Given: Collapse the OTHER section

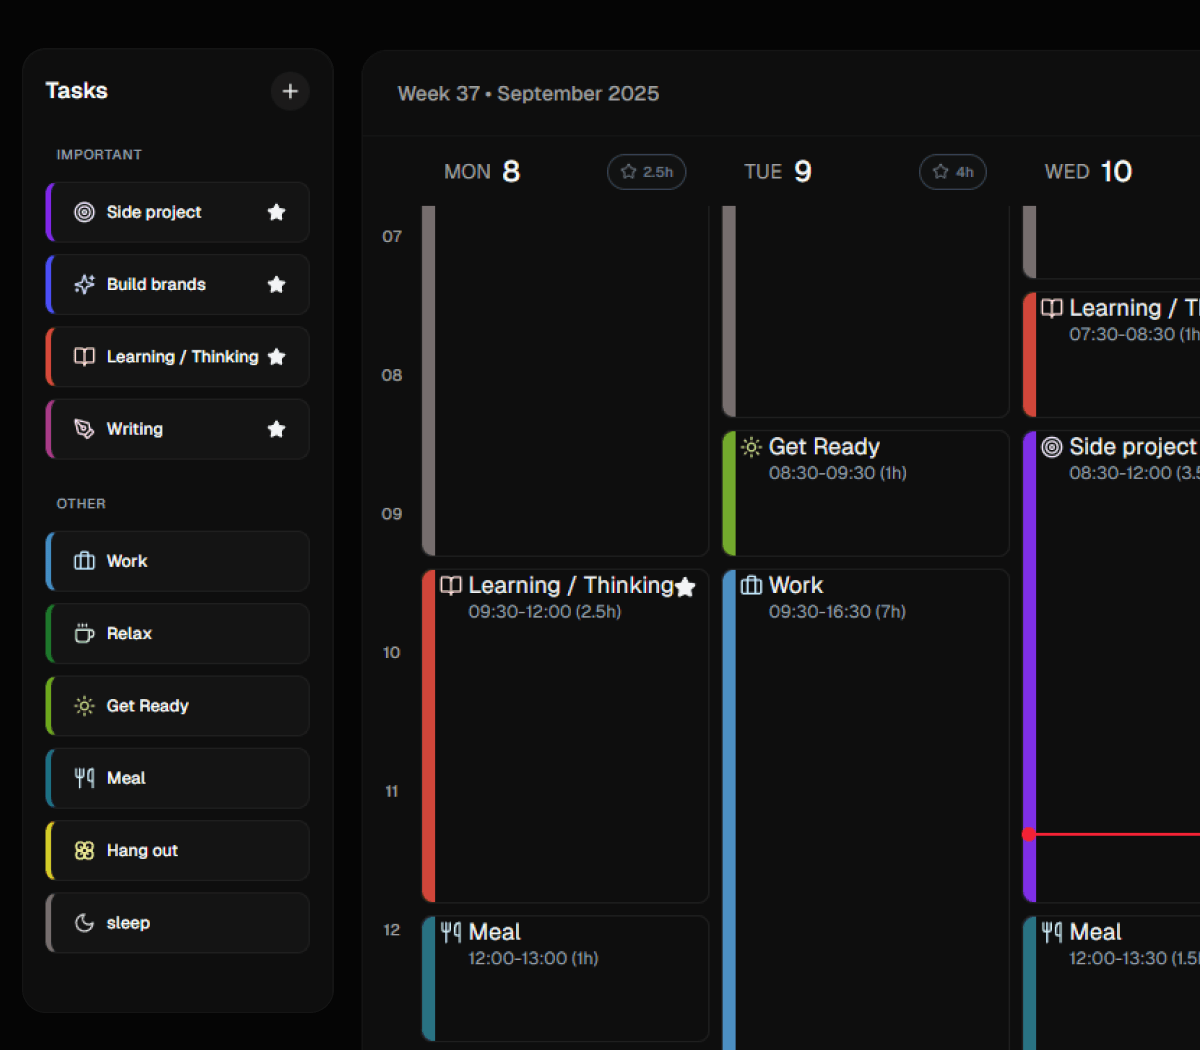Looking at the screenshot, I should pyautogui.click(x=80, y=504).
